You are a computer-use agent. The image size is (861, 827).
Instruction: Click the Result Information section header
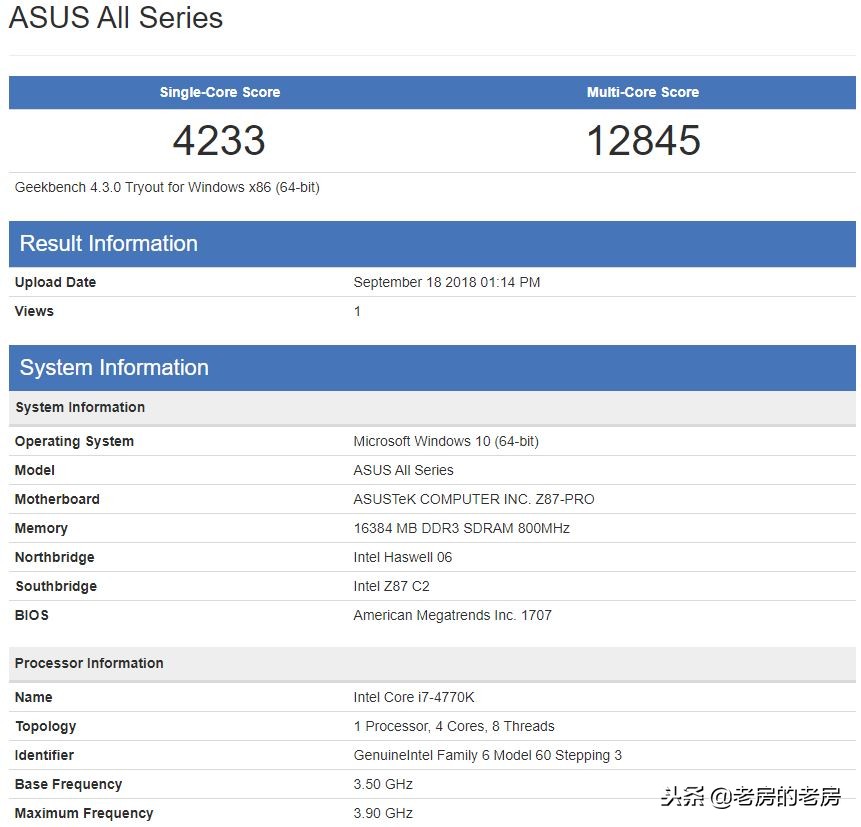pyautogui.click(x=108, y=243)
